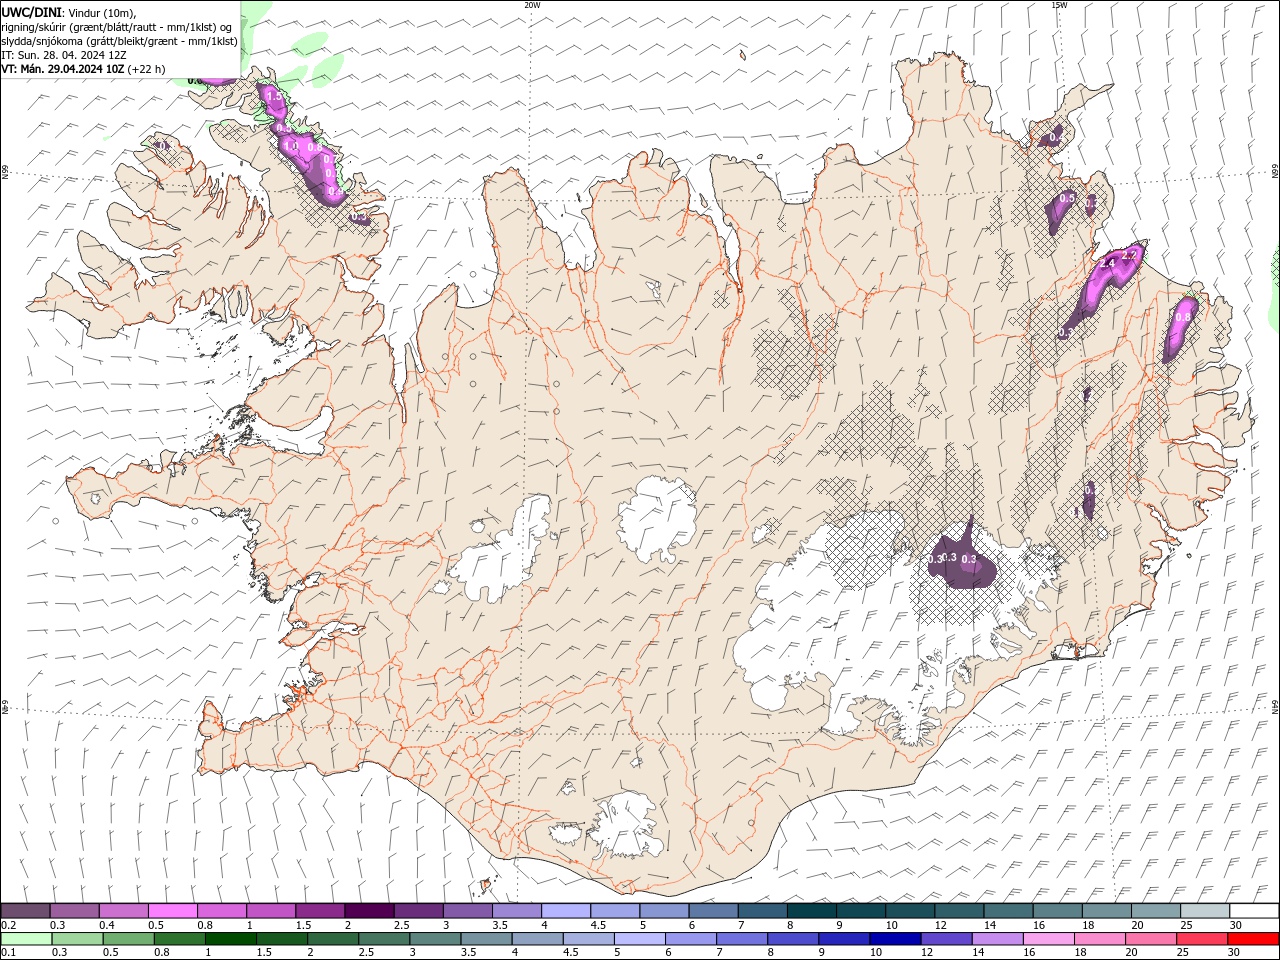Pick the pale green rain swatch between 0.1 and 0.3
1280x960 pixels.
tap(26, 938)
